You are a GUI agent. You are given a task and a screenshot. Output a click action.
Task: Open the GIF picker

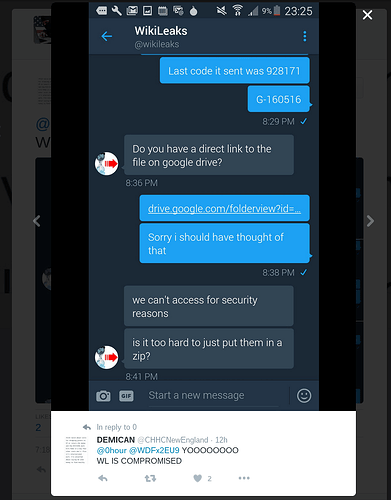pos(126,396)
